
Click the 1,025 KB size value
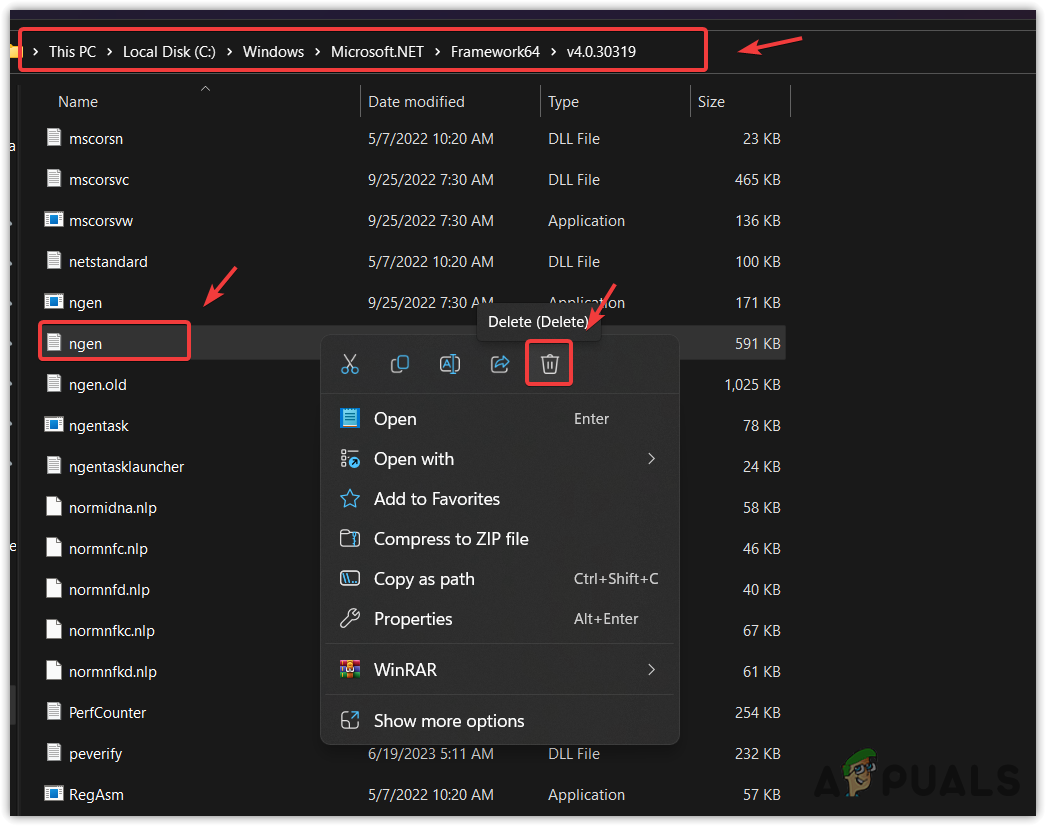(x=752, y=384)
